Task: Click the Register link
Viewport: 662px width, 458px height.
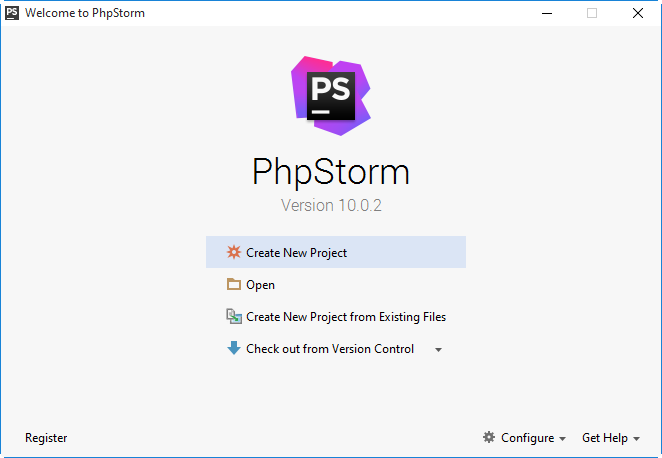Action: [x=46, y=438]
